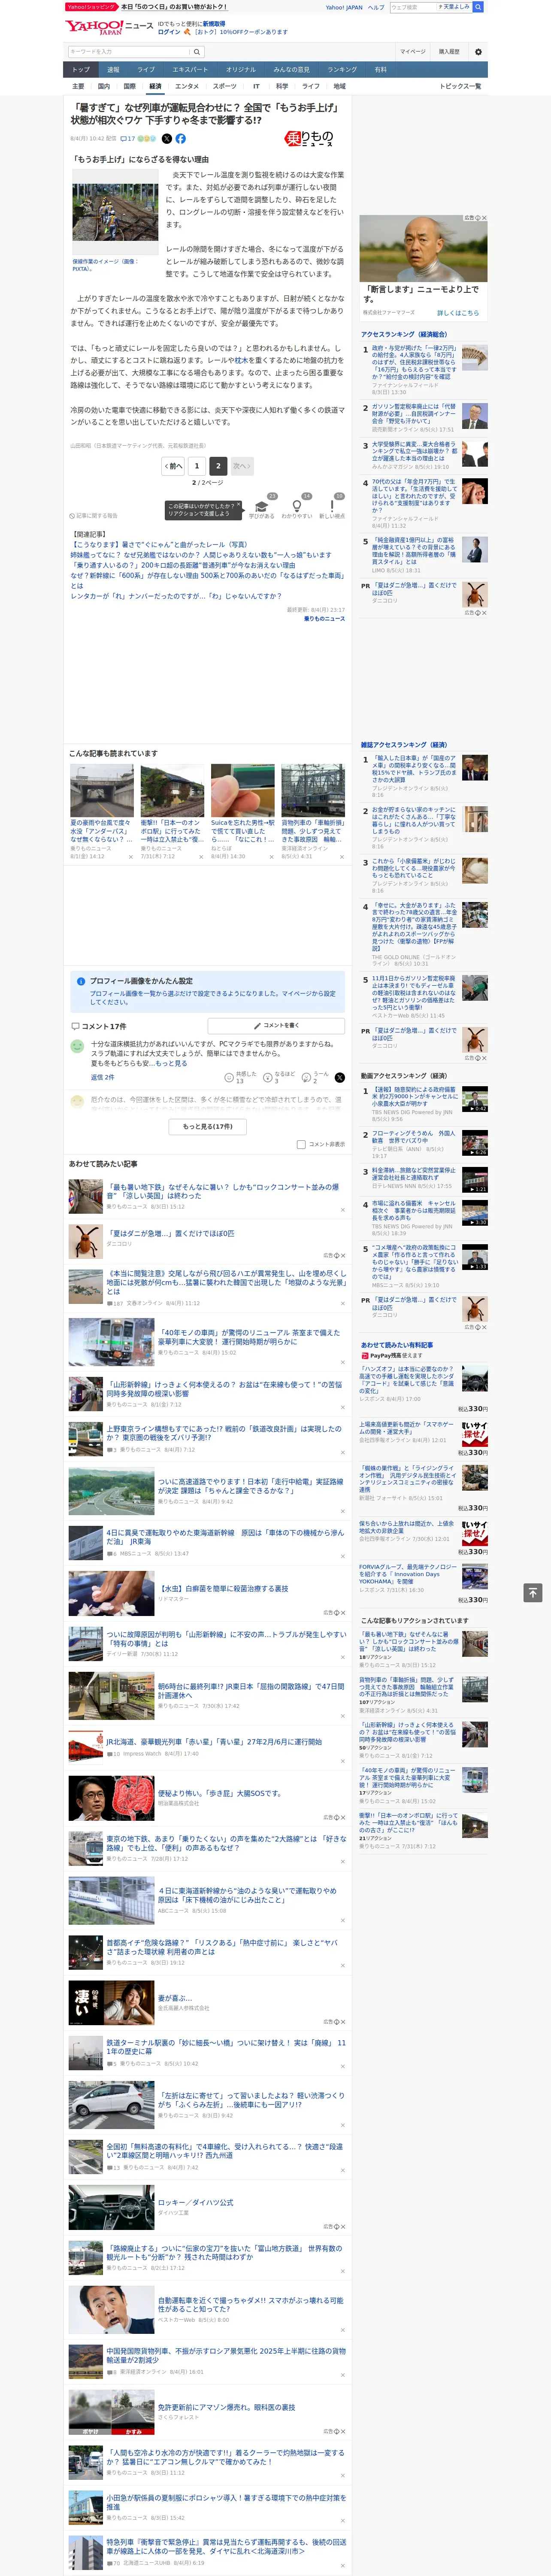Screen dimensions: 551x2576
Task: Share article on X from article header
Action: (x=167, y=139)
